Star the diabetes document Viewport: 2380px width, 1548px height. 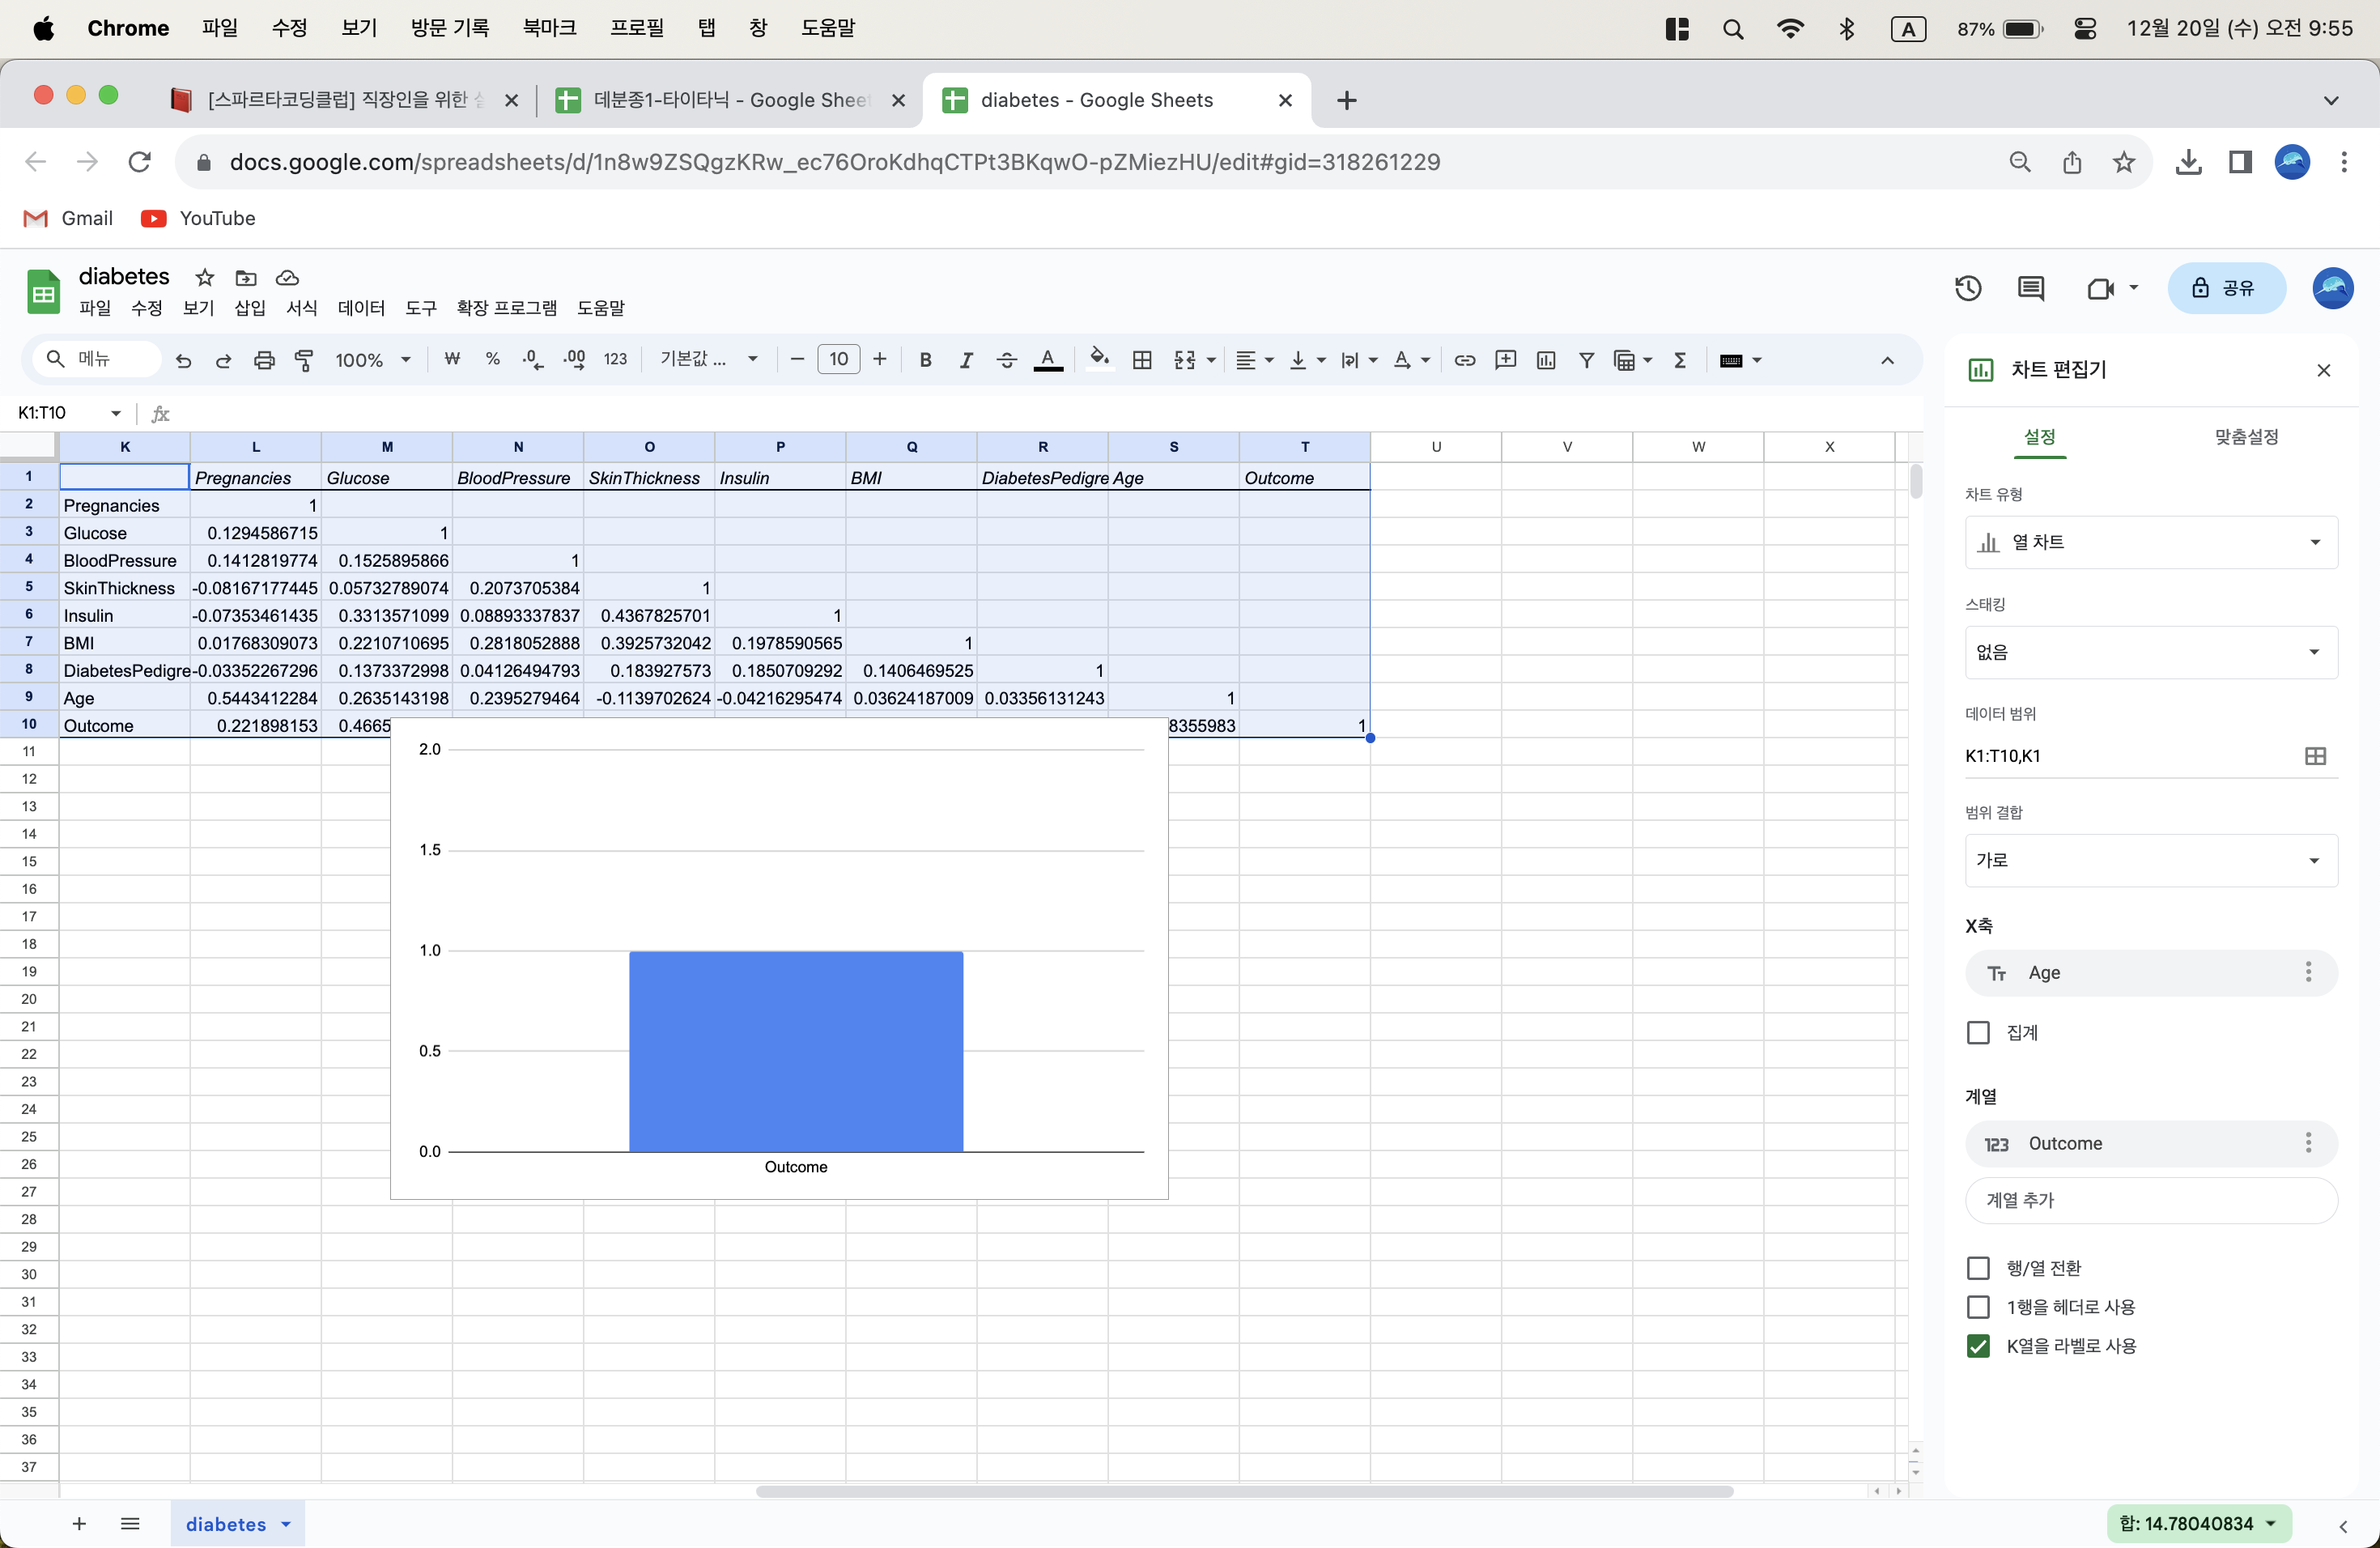(x=204, y=277)
